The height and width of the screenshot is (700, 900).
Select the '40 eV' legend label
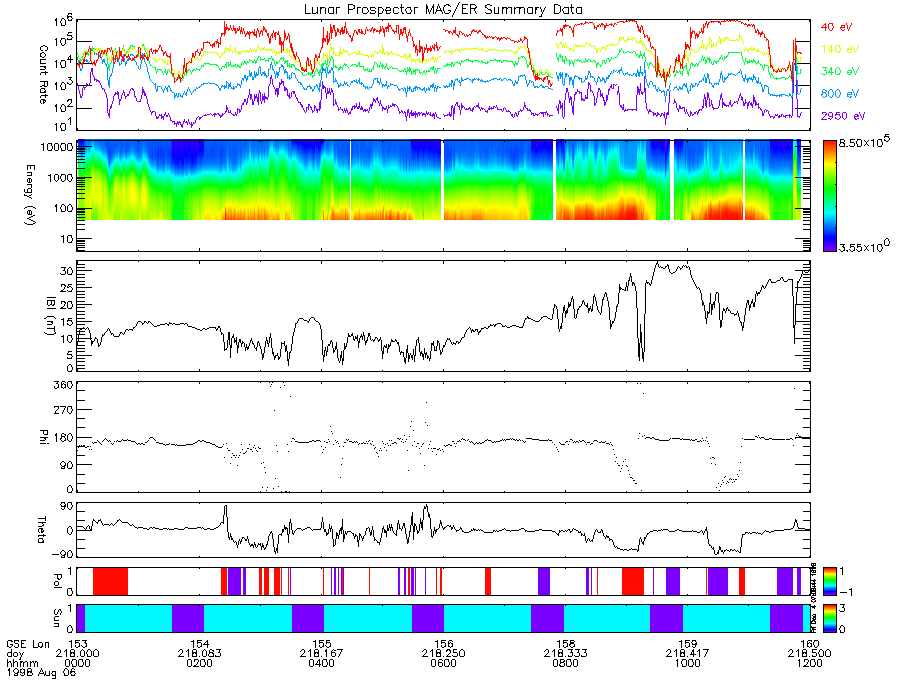(x=836, y=27)
